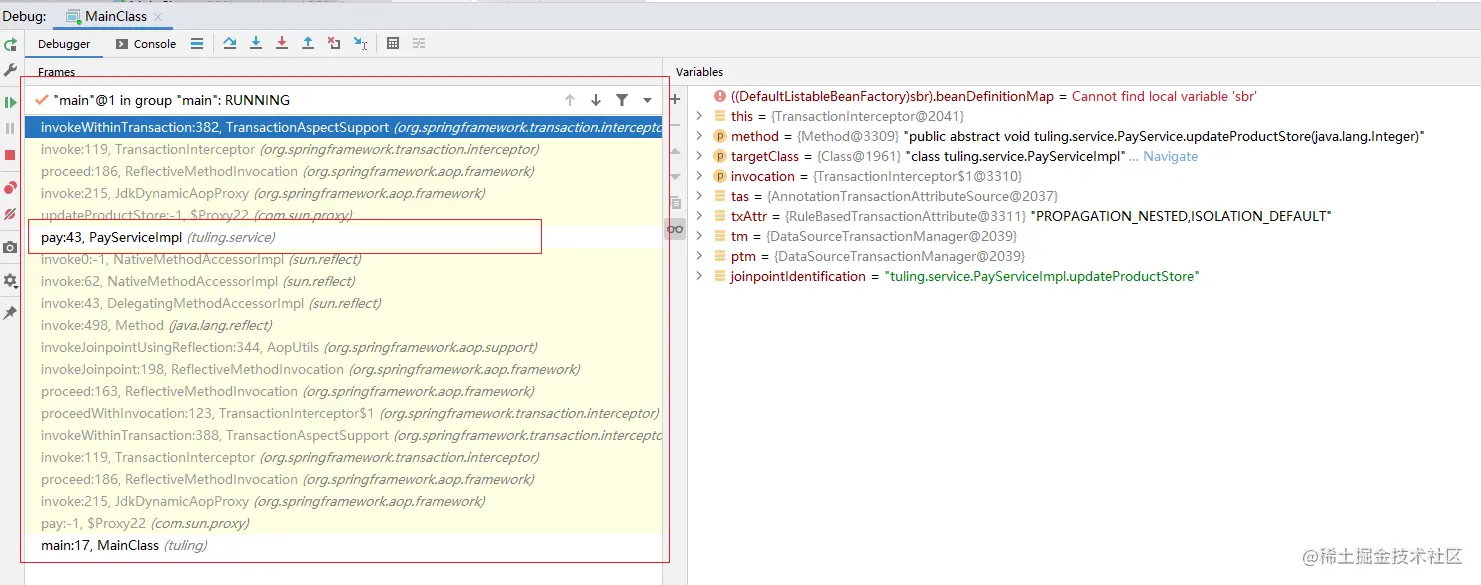Take thread dump with camera icon
This screenshot has height=585, width=1481.
tap(10, 247)
